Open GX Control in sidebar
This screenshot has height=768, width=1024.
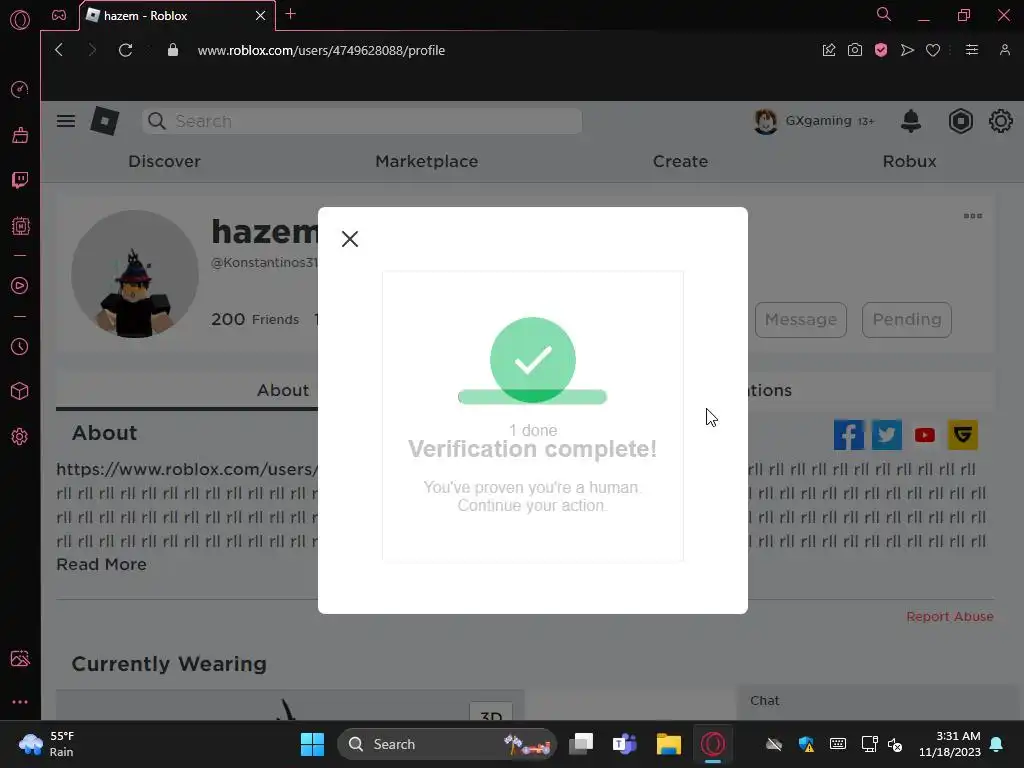pyautogui.click(x=20, y=89)
